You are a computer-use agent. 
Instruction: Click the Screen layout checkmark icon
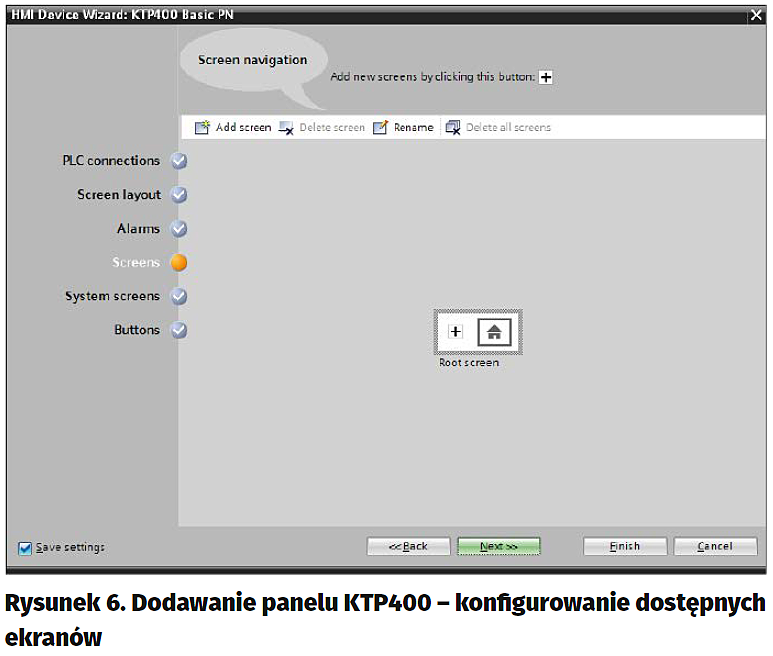(x=179, y=195)
